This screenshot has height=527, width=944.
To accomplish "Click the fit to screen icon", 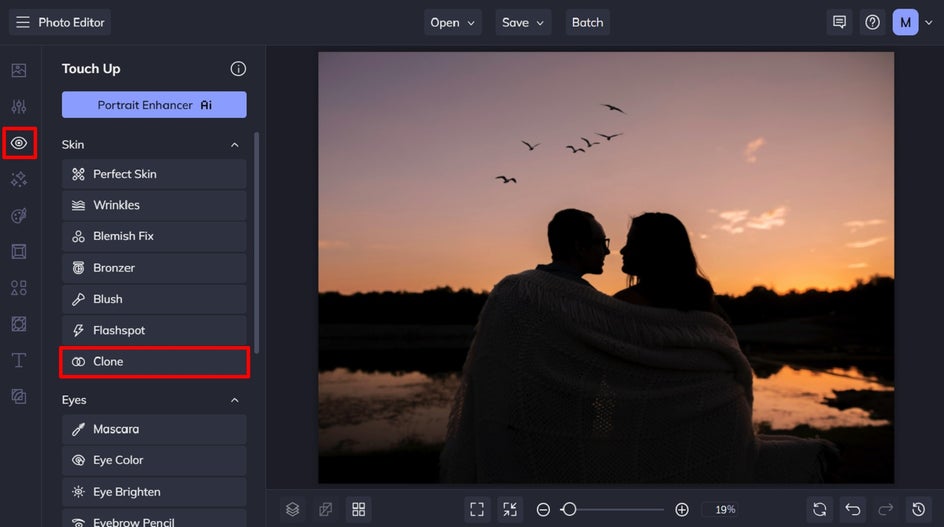I will [x=477, y=510].
